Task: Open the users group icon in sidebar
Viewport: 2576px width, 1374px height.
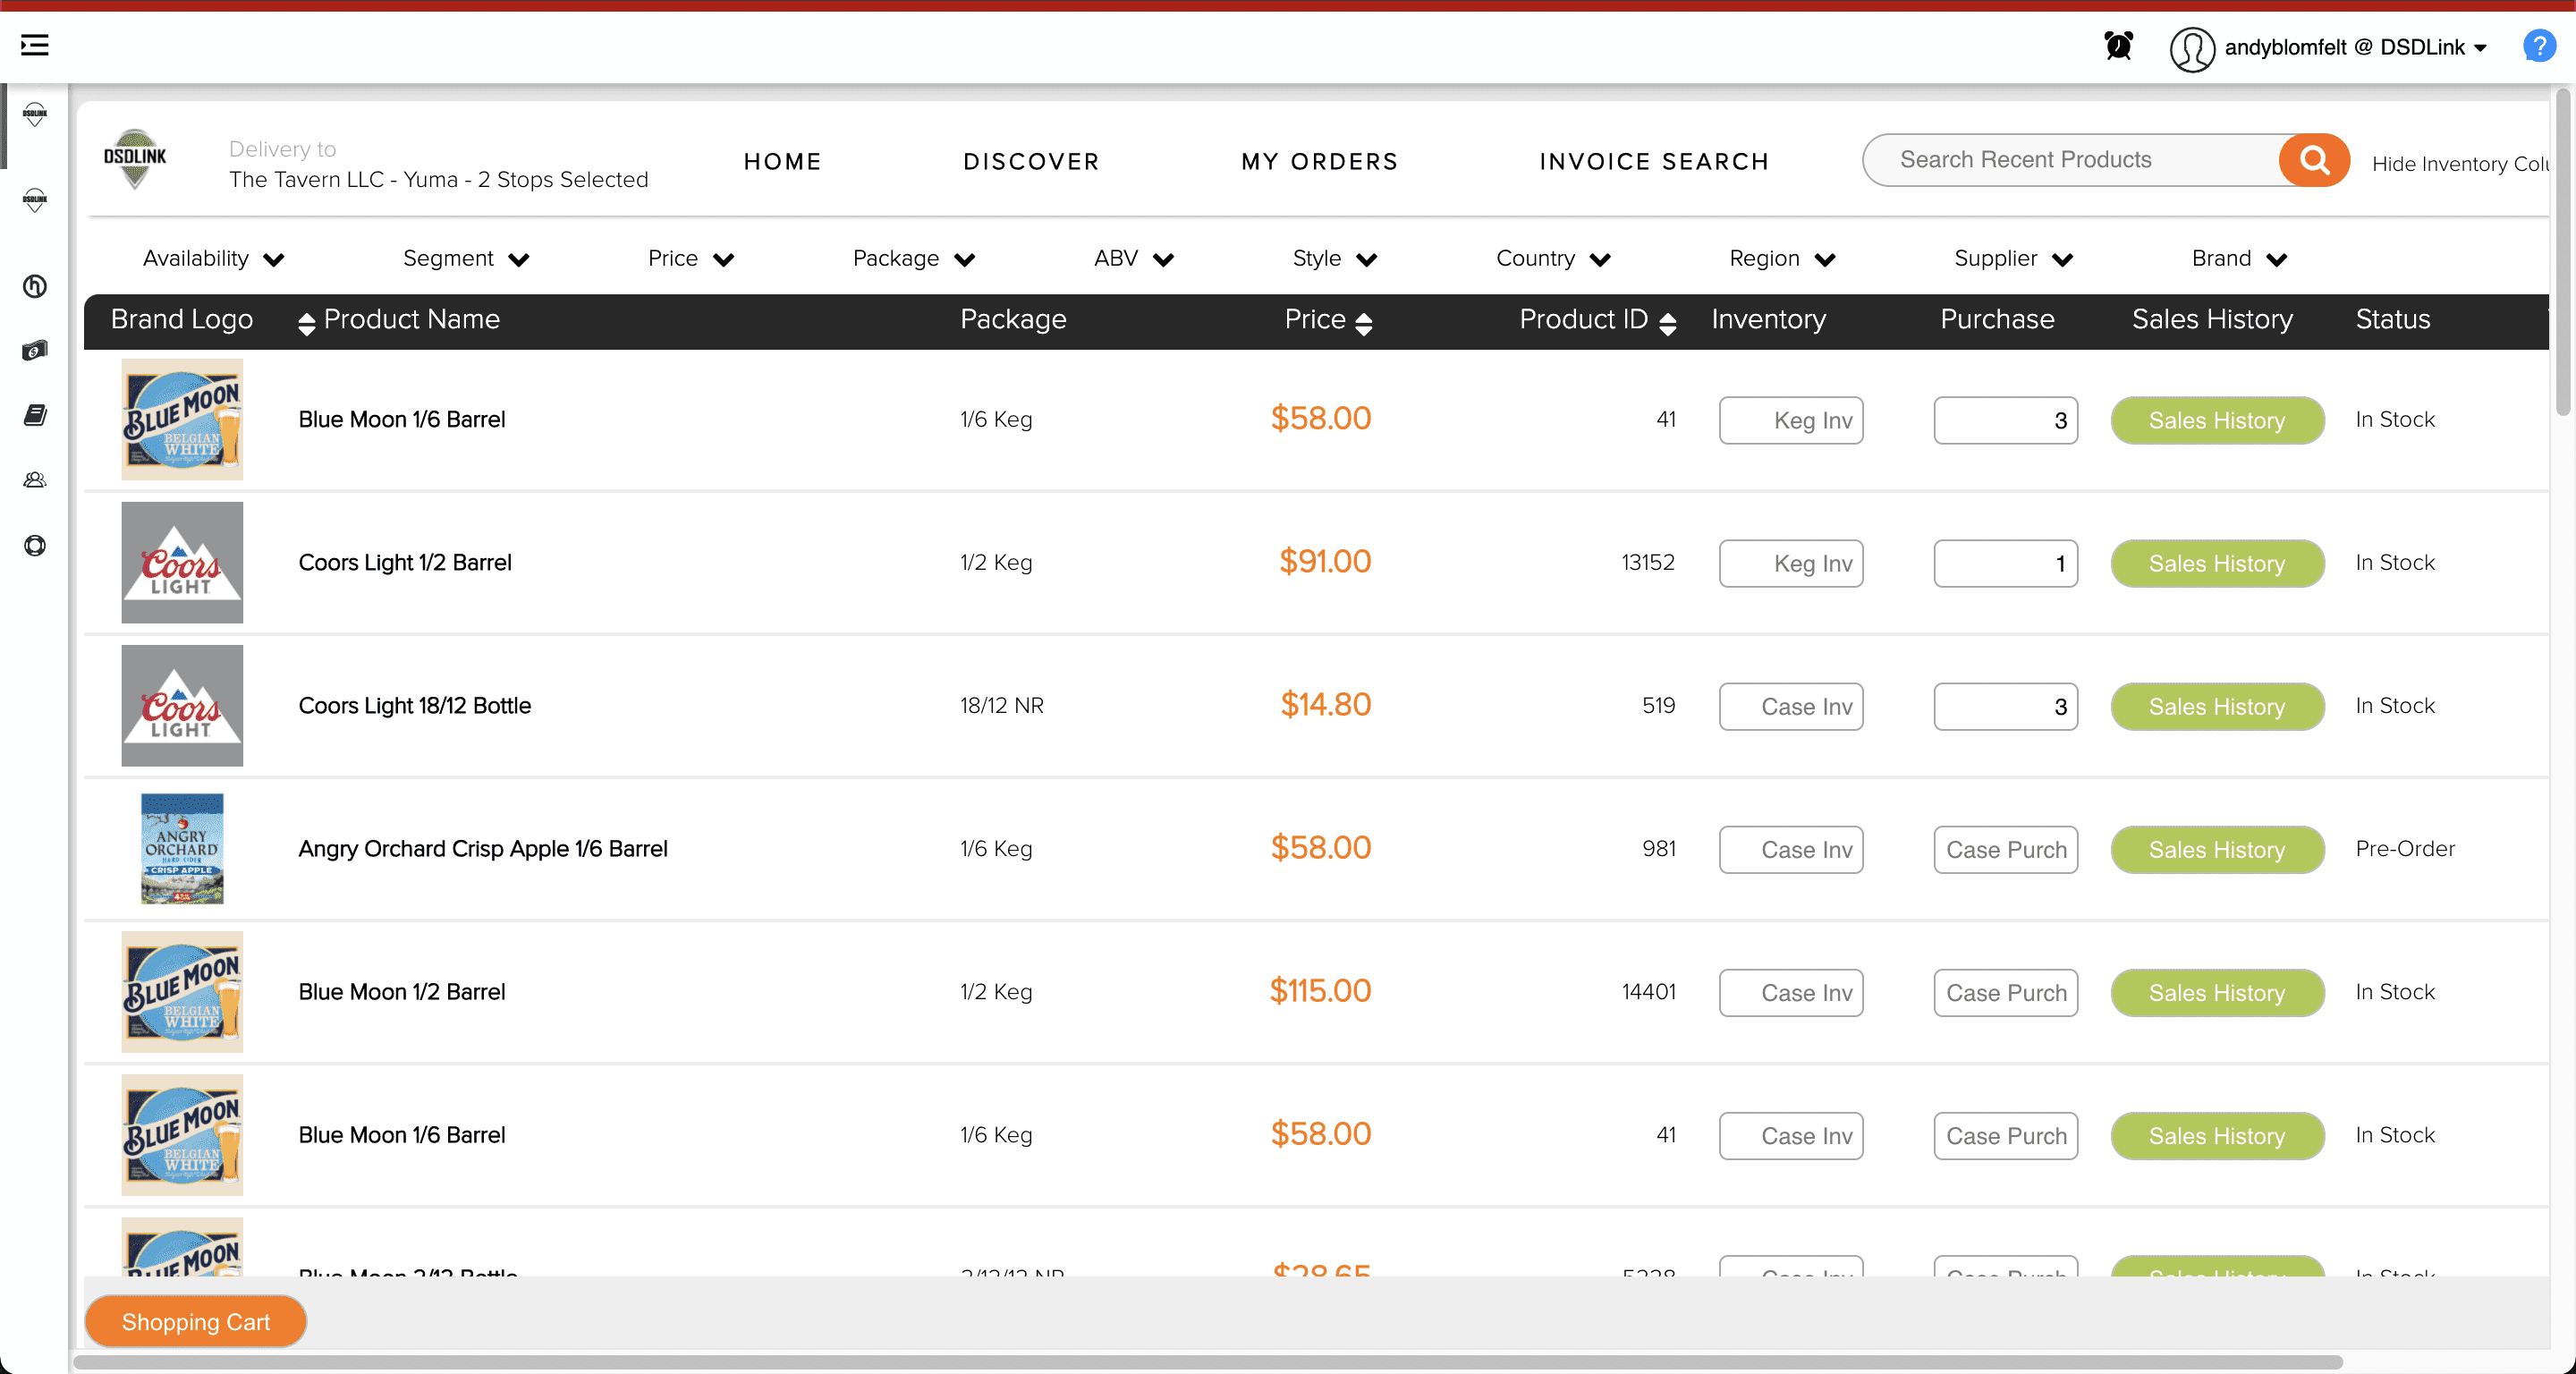Action: tap(35, 480)
